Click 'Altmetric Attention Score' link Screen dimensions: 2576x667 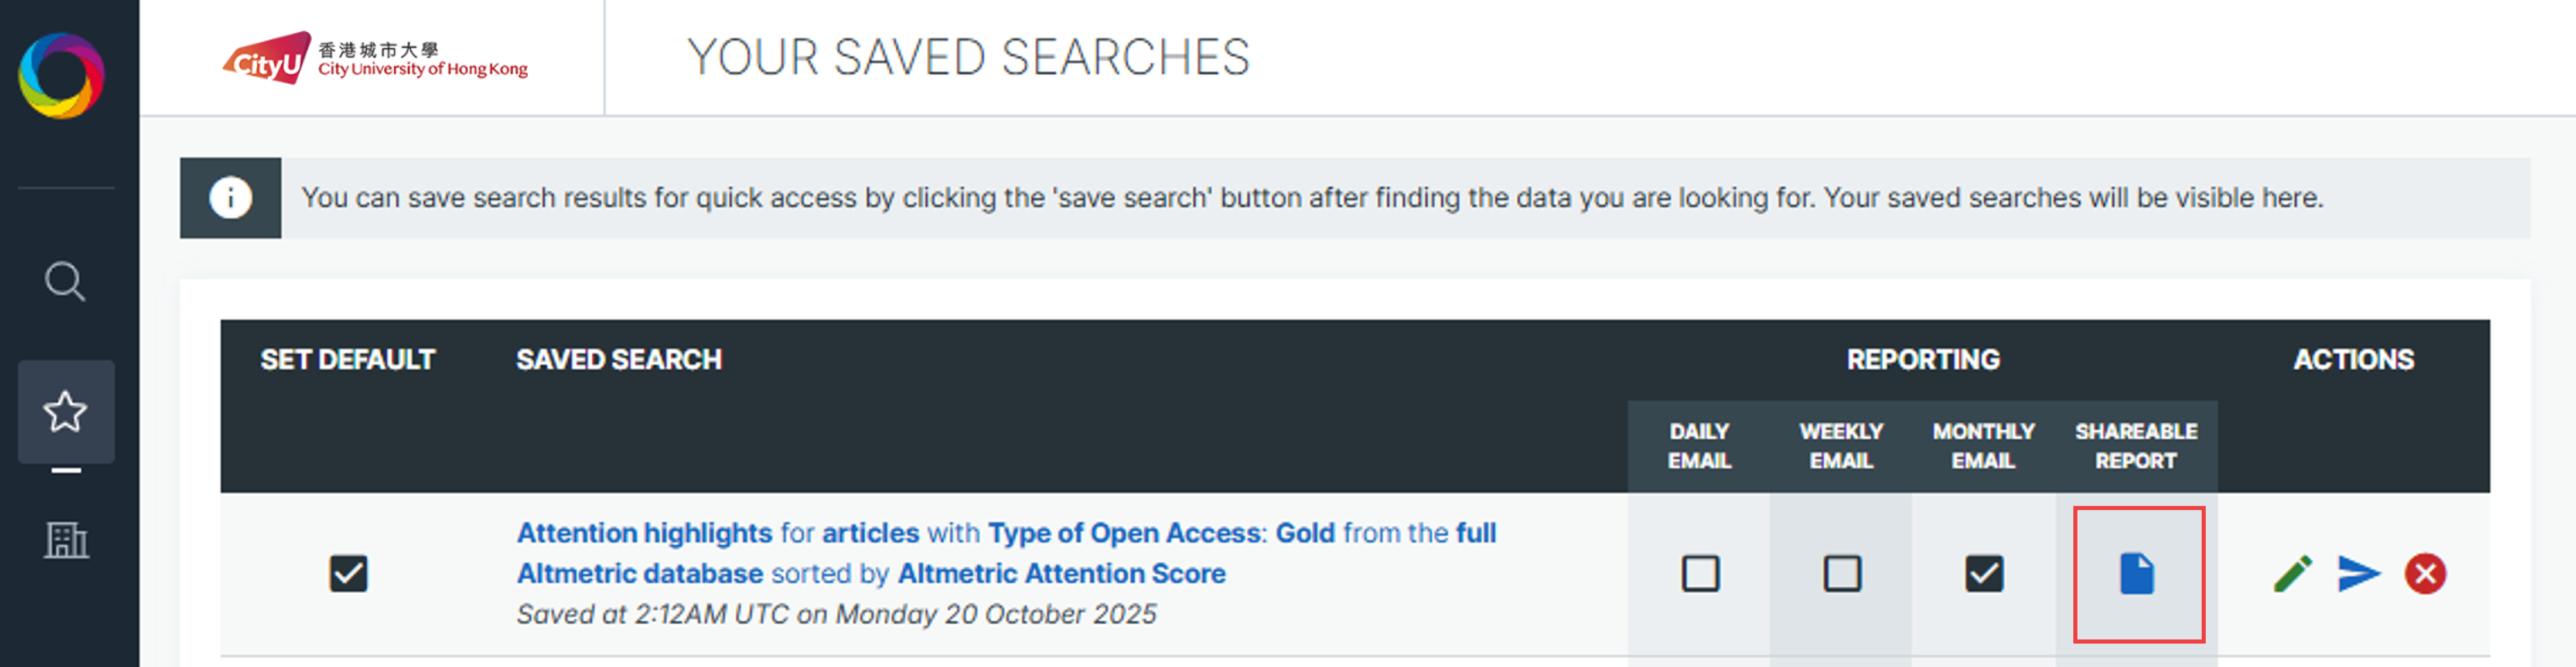pos(1061,574)
